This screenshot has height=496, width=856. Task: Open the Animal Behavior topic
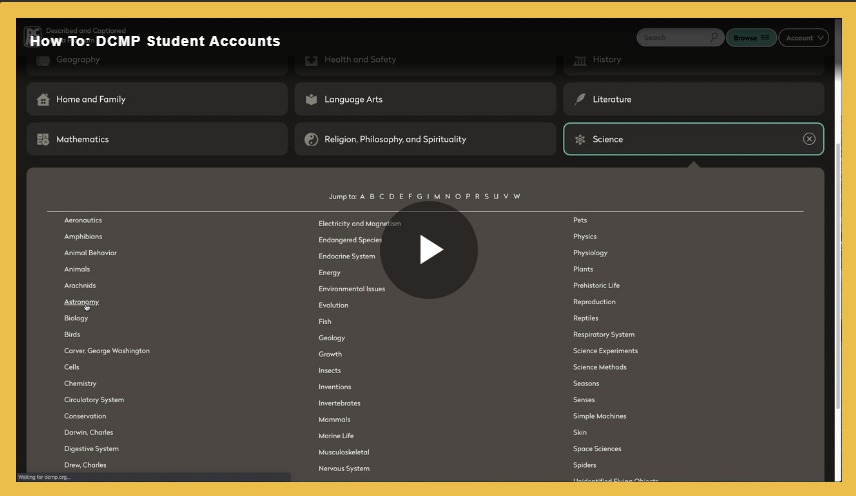[x=90, y=253]
